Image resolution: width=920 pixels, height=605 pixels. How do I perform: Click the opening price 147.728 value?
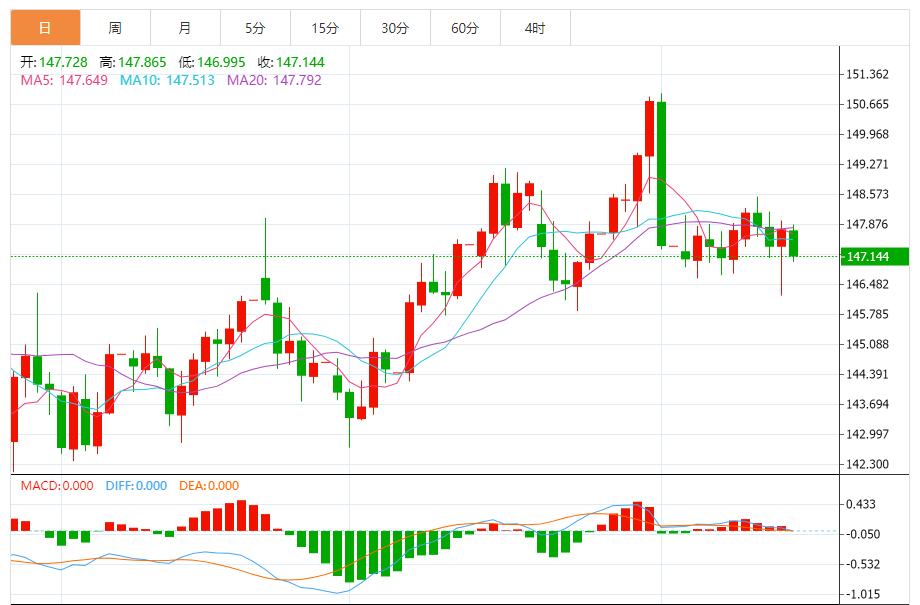63,62
